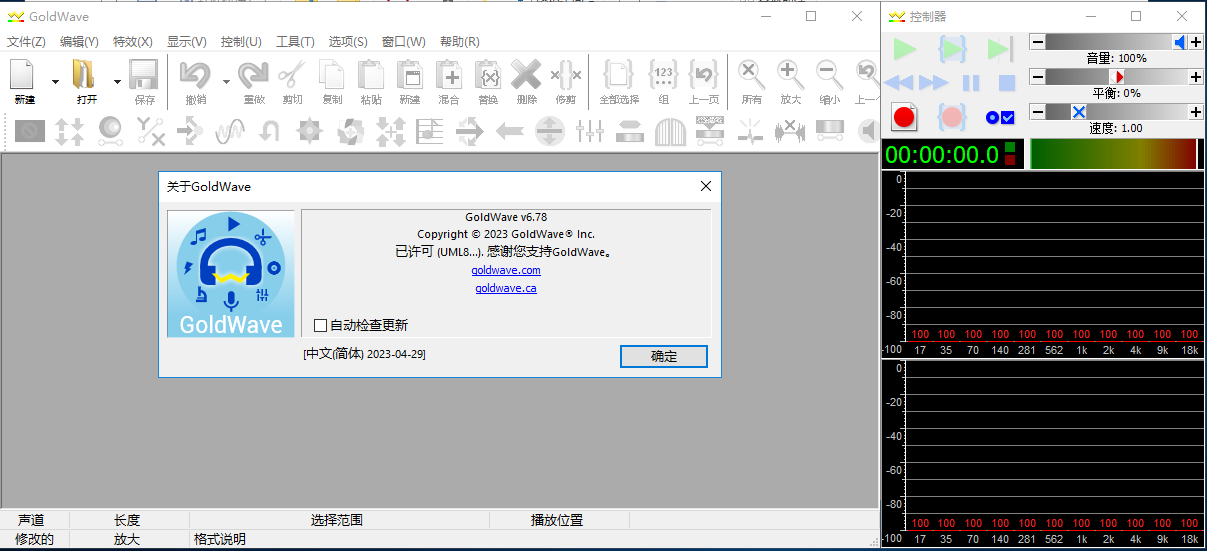Viewport: 1207px width, 551px height.
Task: Click the 新建 new file icon
Action: click(x=23, y=76)
